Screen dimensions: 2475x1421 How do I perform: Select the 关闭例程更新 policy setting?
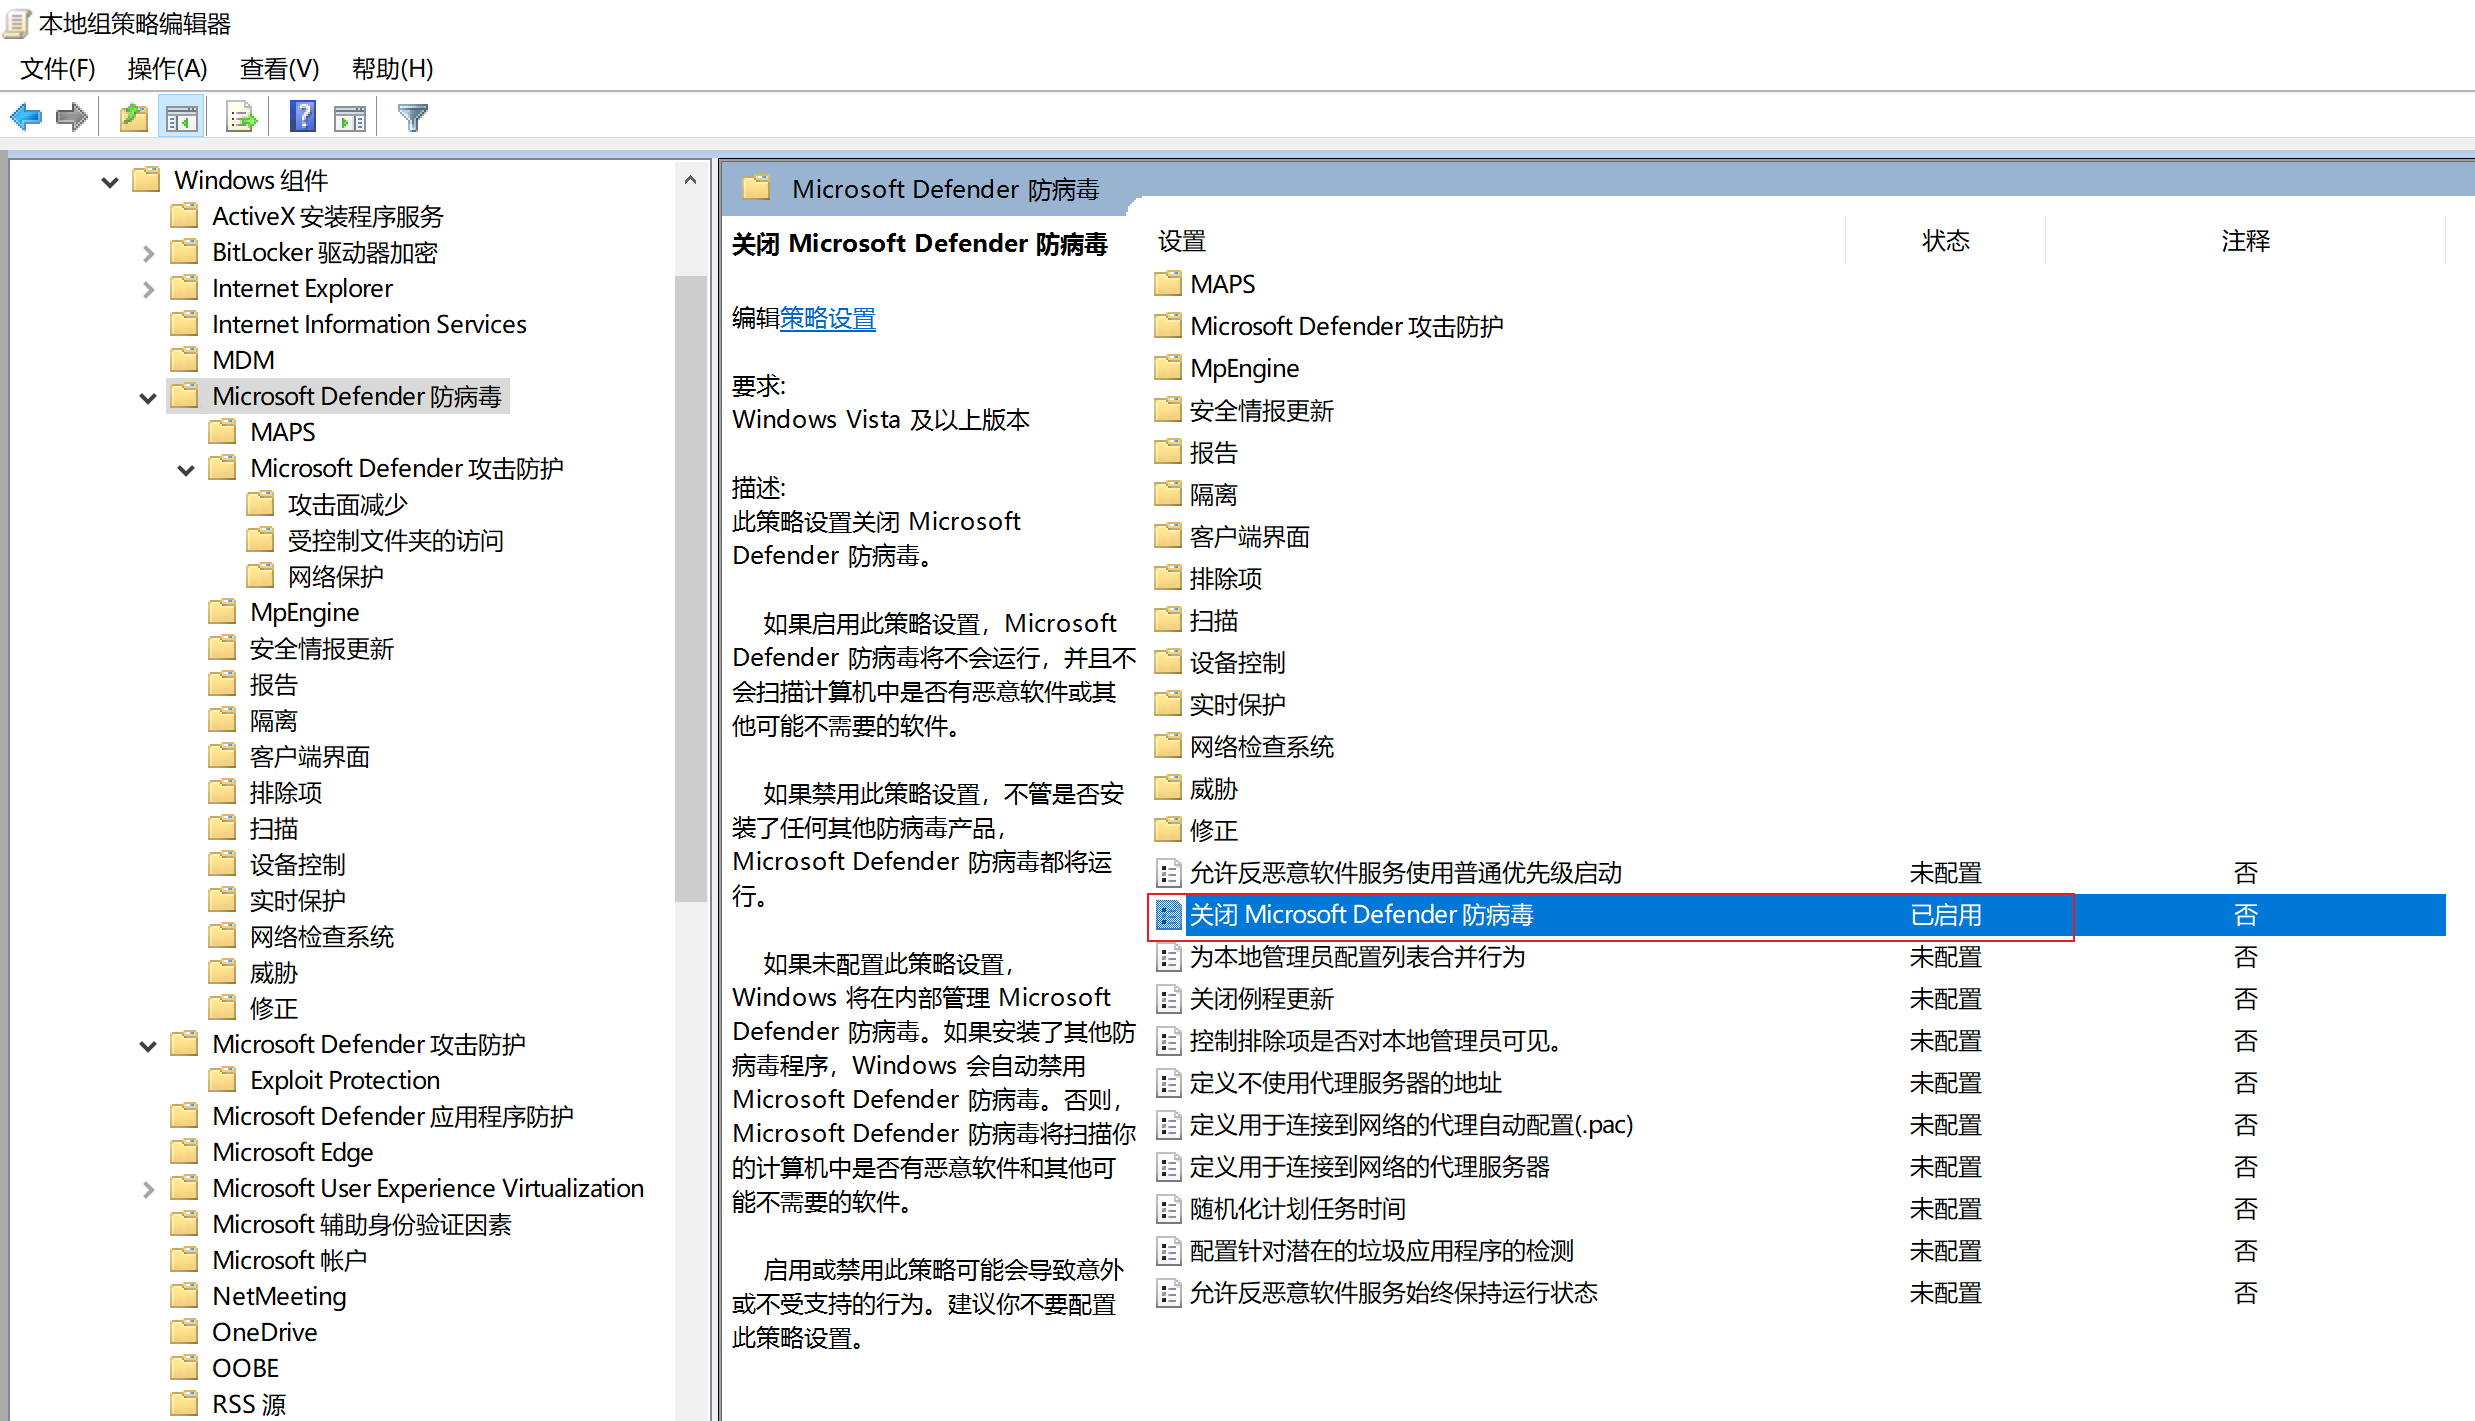click(x=1261, y=999)
